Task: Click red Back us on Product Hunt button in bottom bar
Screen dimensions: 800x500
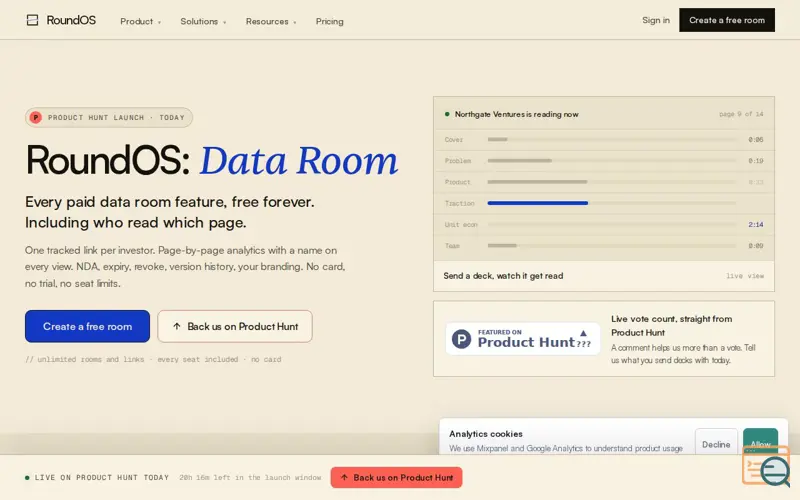Action: pos(396,478)
